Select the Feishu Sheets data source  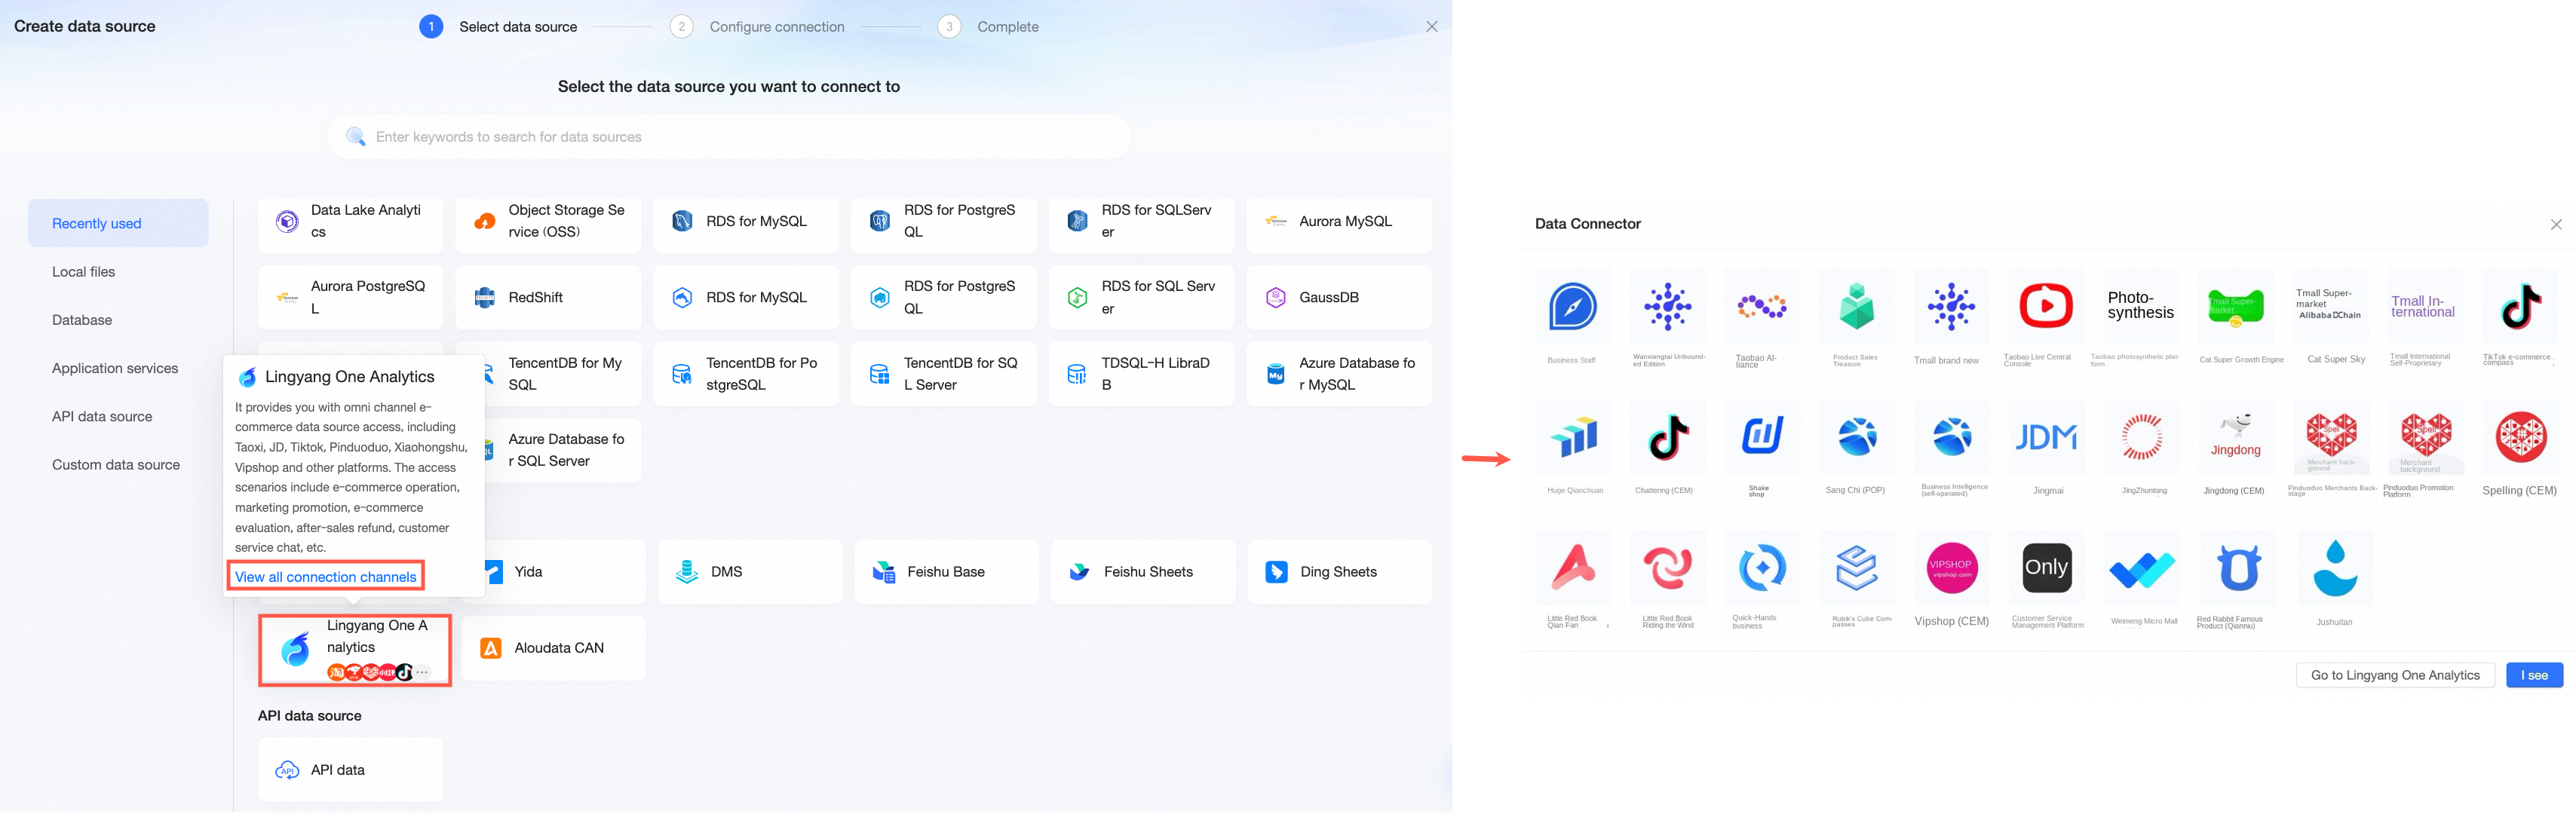[x=1143, y=572]
